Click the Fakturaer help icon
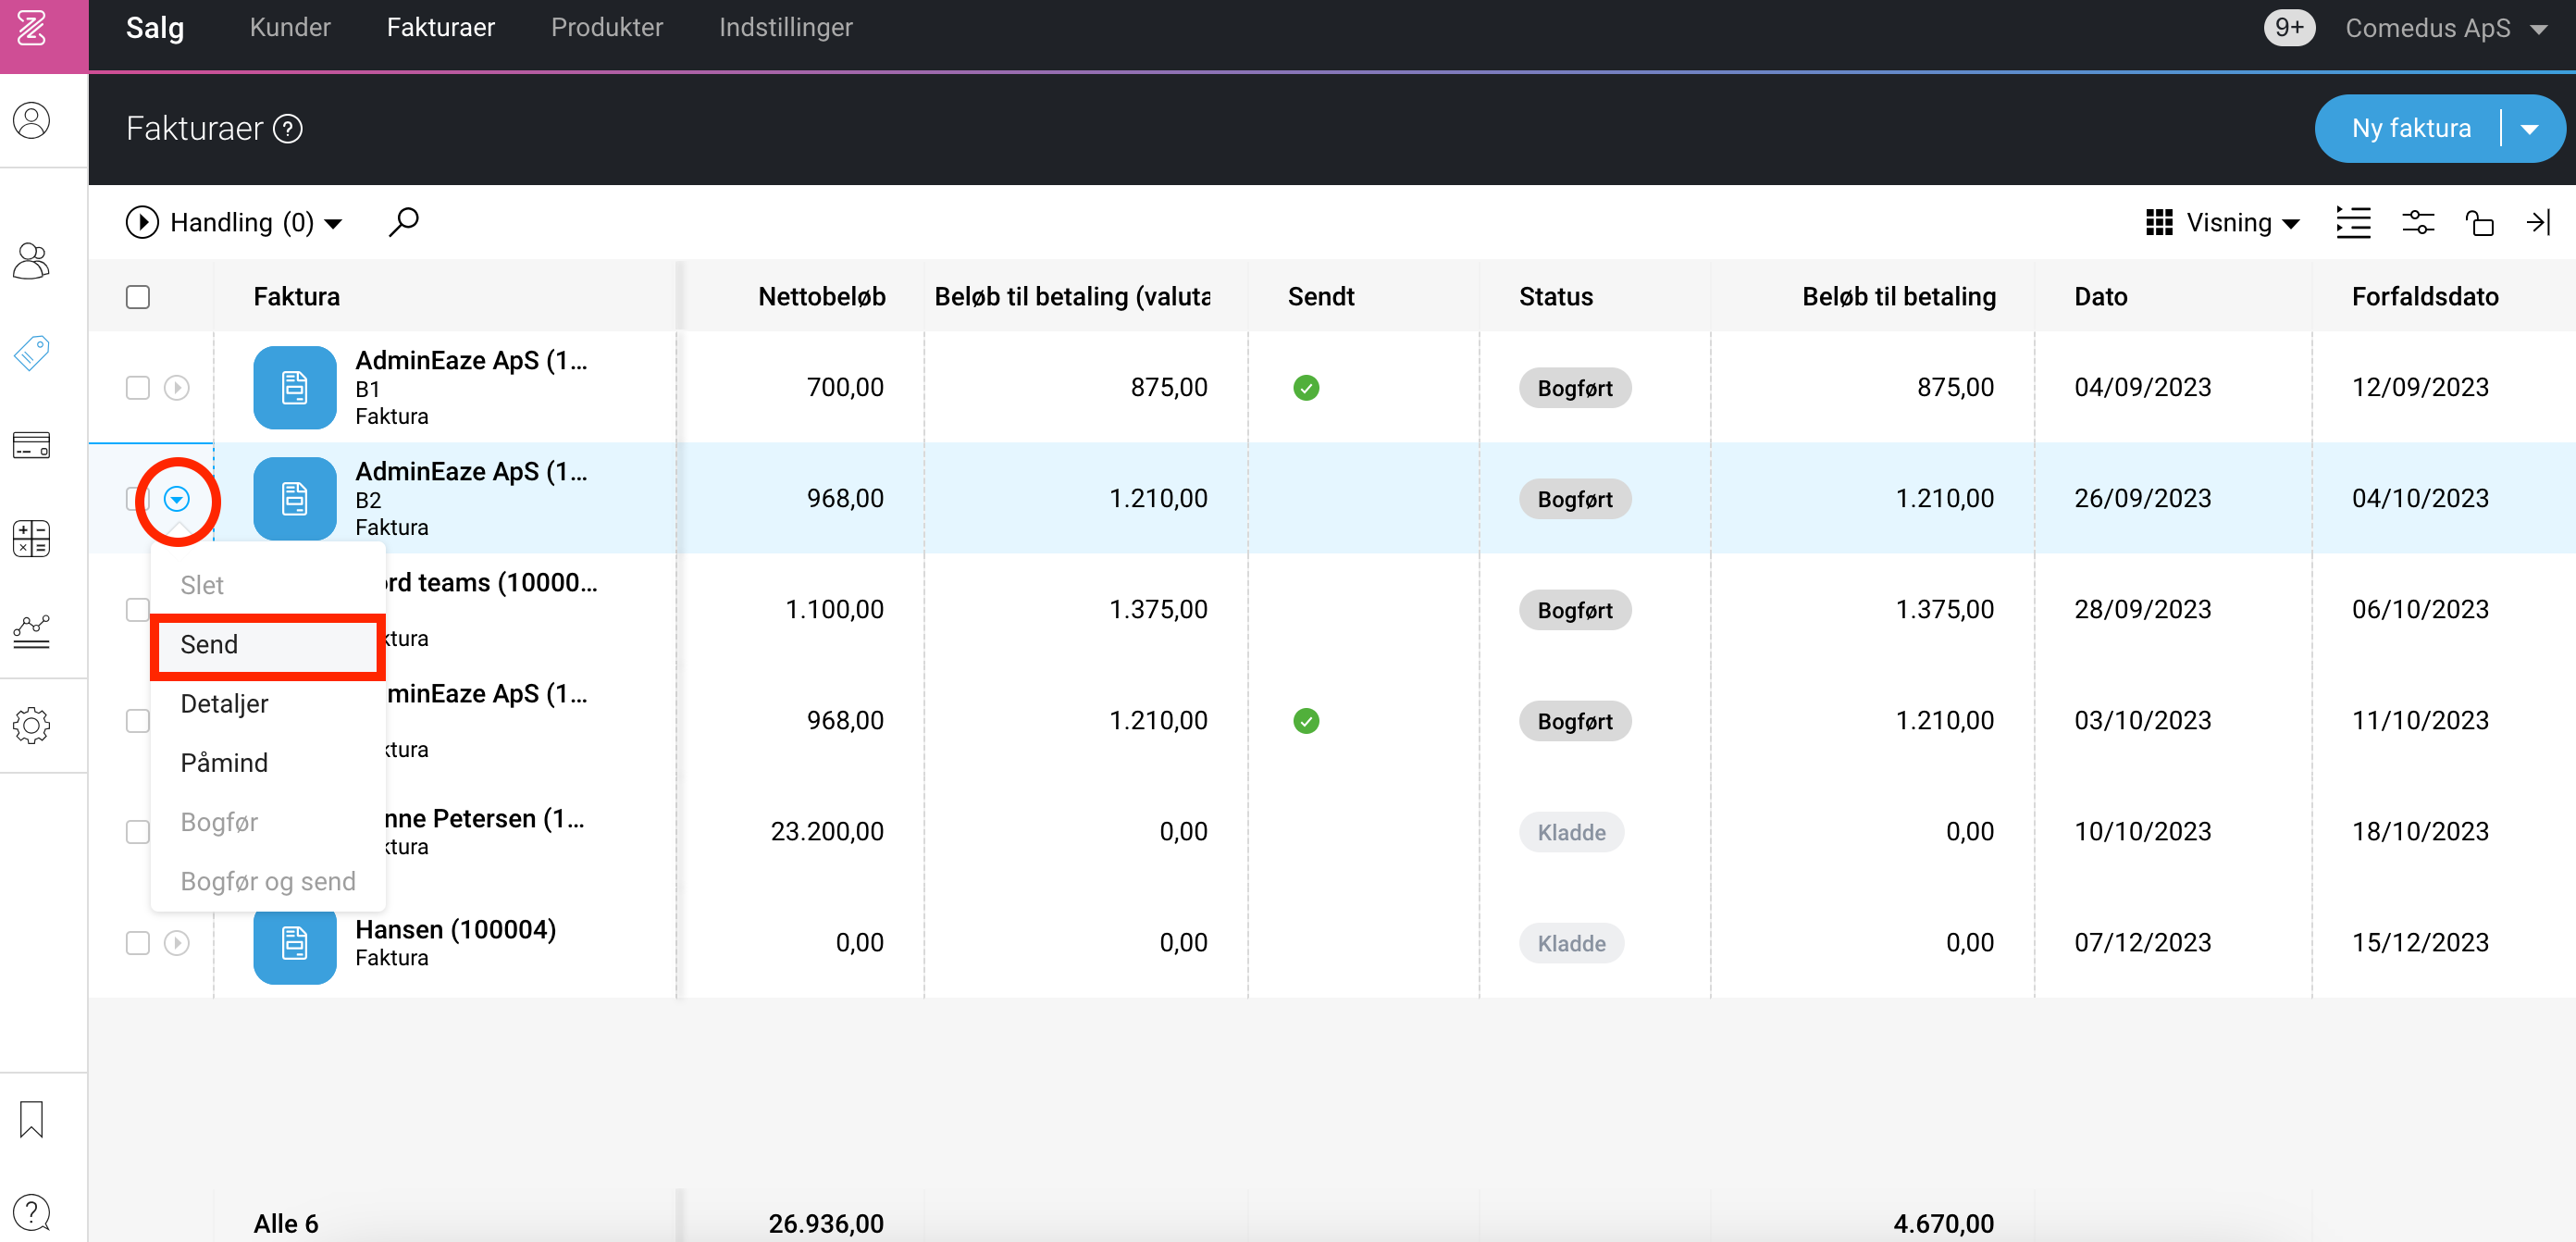2576x1242 pixels. (x=288, y=129)
